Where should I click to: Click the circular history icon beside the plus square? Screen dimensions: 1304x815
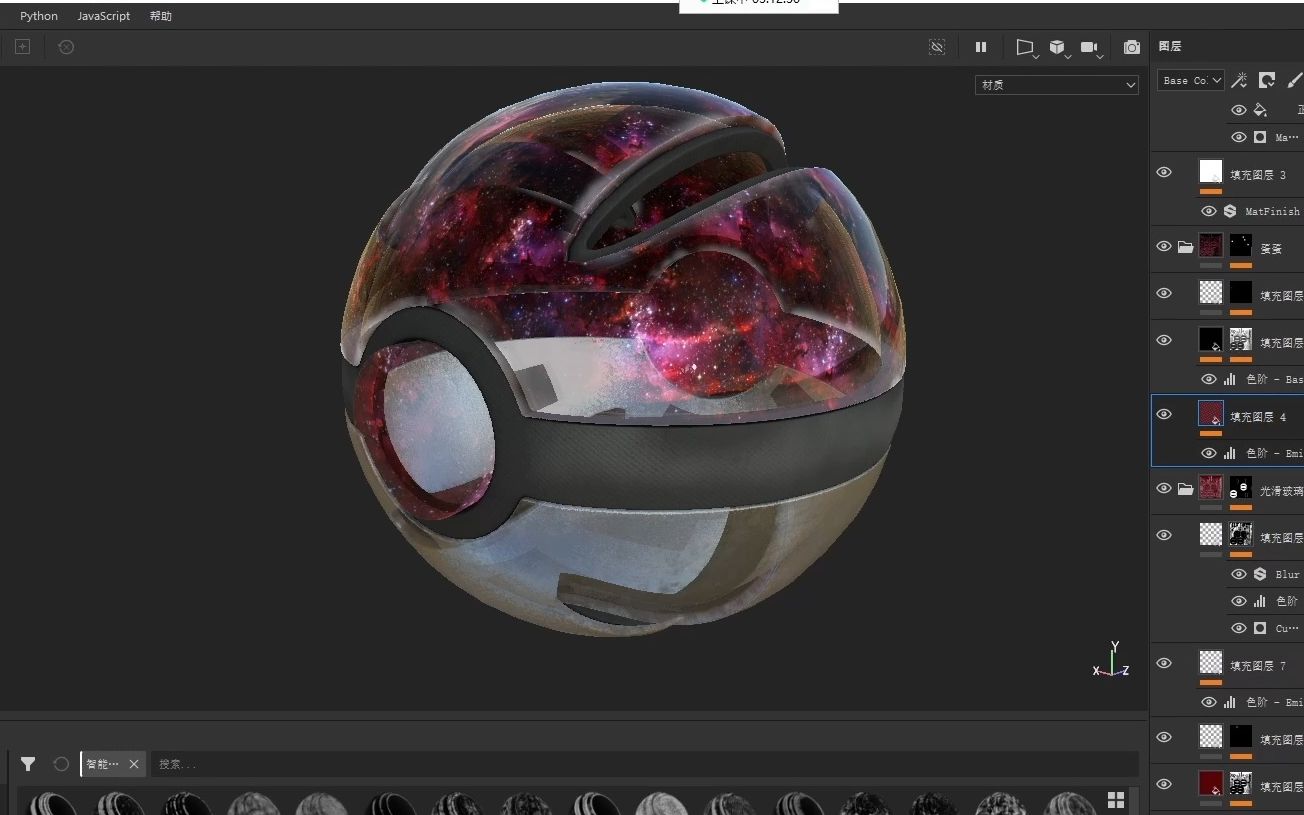pyautogui.click(x=66, y=47)
